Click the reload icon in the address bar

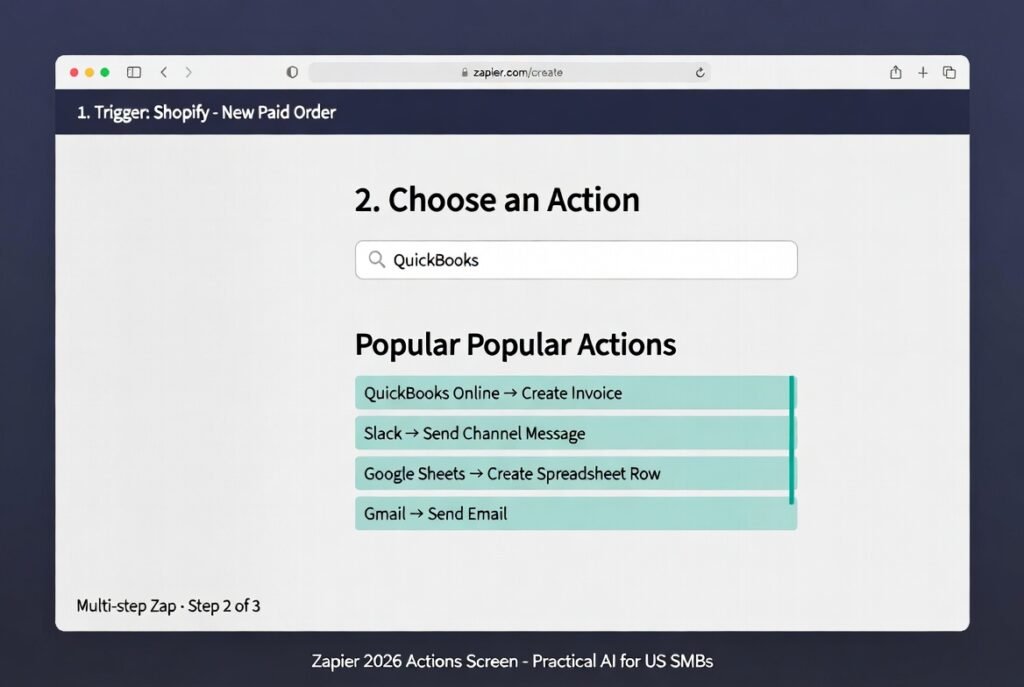[x=700, y=72]
